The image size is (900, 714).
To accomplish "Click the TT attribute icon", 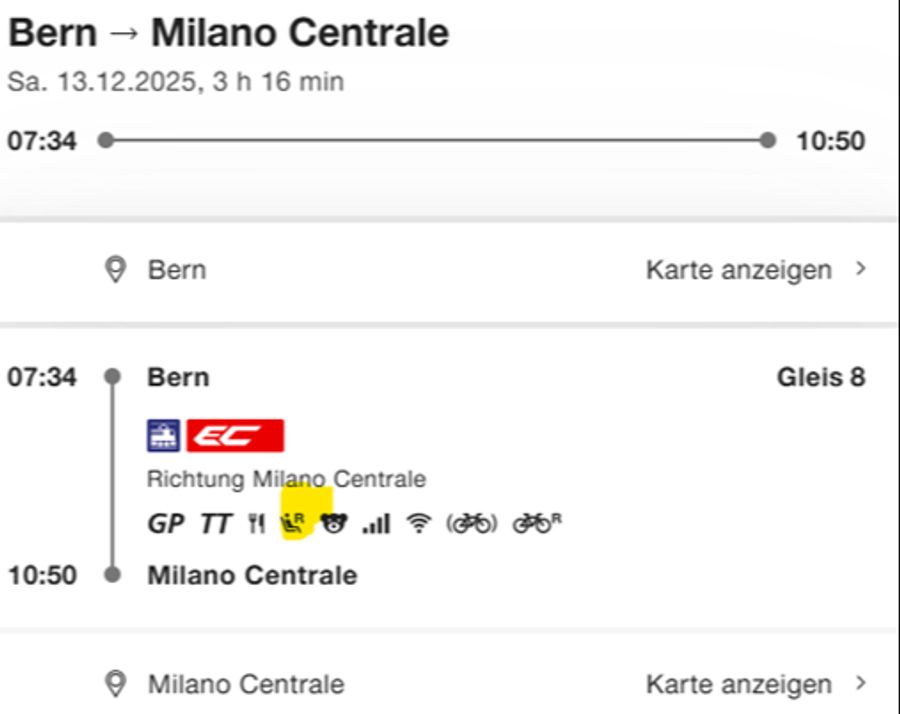I will coord(215,523).
